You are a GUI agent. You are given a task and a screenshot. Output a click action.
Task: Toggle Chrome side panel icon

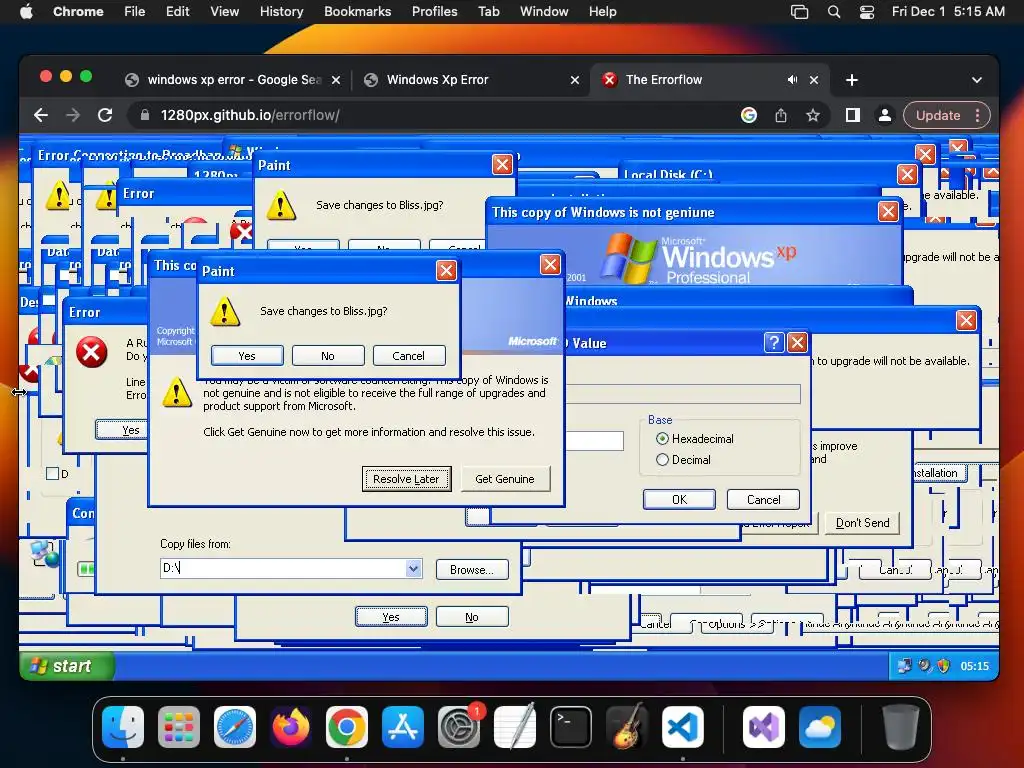(x=852, y=116)
